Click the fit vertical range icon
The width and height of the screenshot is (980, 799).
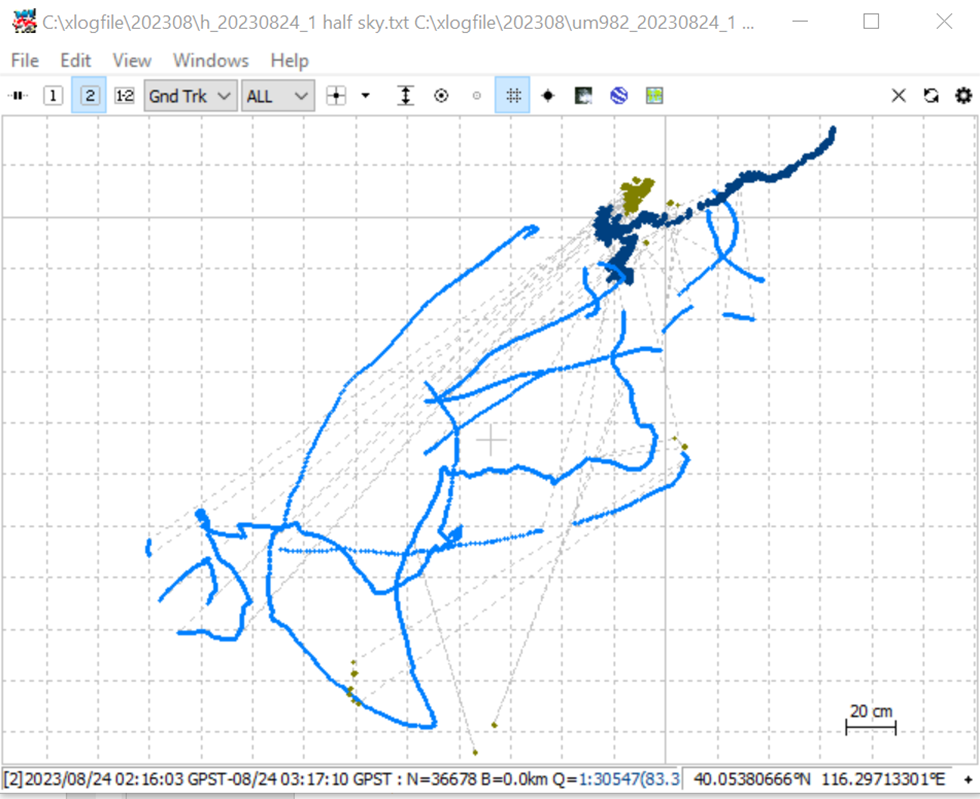click(x=406, y=96)
